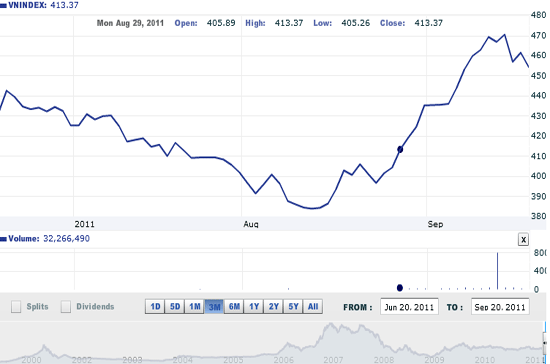
Task: Select the 1D time range
Action: coord(155,306)
